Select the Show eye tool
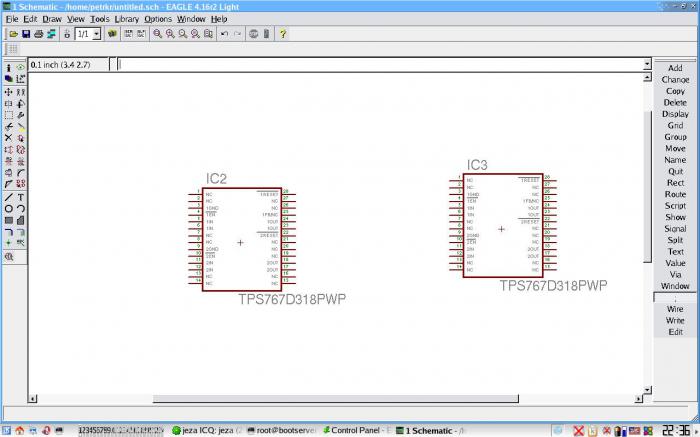The width and height of the screenshot is (700, 437). [21, 67]
